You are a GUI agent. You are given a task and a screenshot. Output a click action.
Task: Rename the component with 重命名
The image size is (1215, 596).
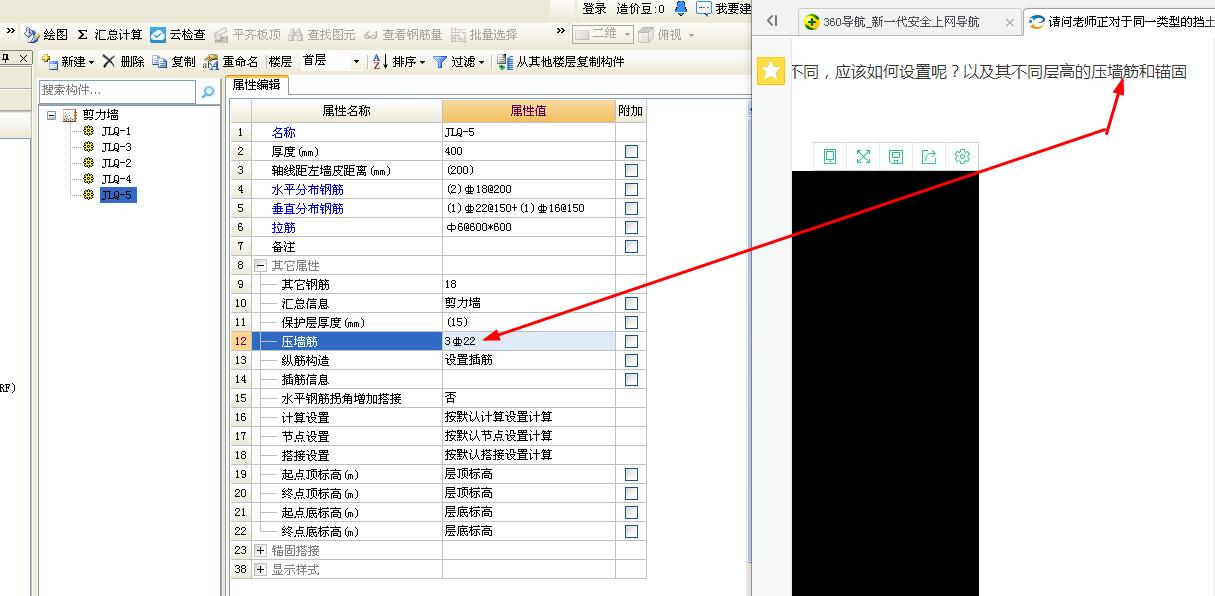[231, 62]
